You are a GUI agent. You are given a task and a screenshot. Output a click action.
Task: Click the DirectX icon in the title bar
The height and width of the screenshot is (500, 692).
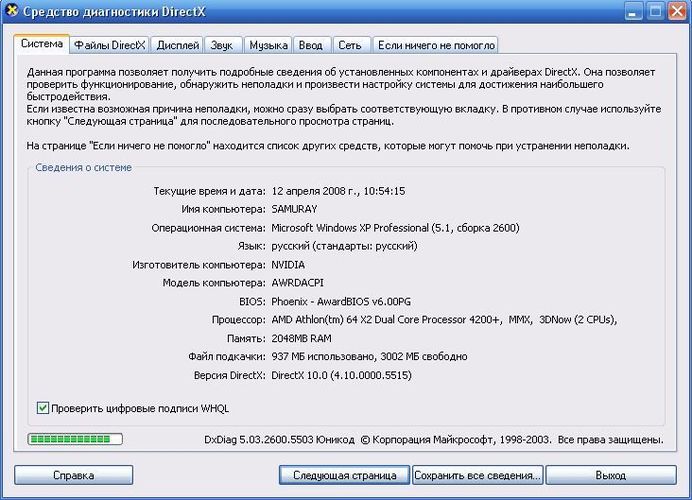[x=11, y=10]
